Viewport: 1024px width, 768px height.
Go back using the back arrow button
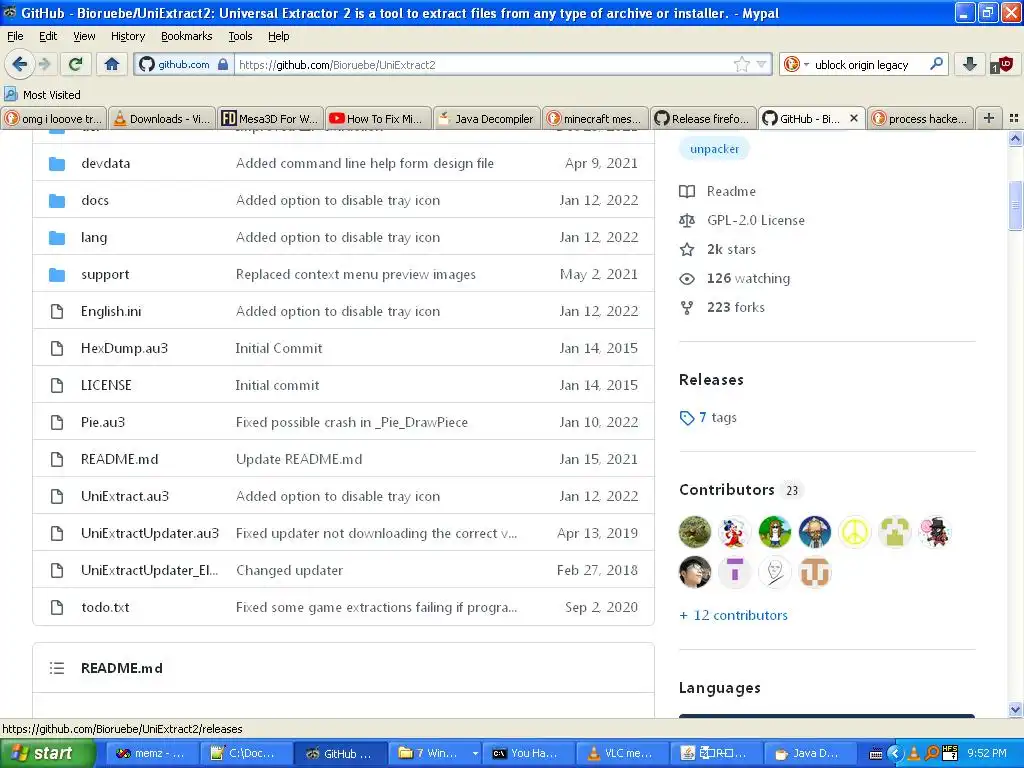pos(19,64)
